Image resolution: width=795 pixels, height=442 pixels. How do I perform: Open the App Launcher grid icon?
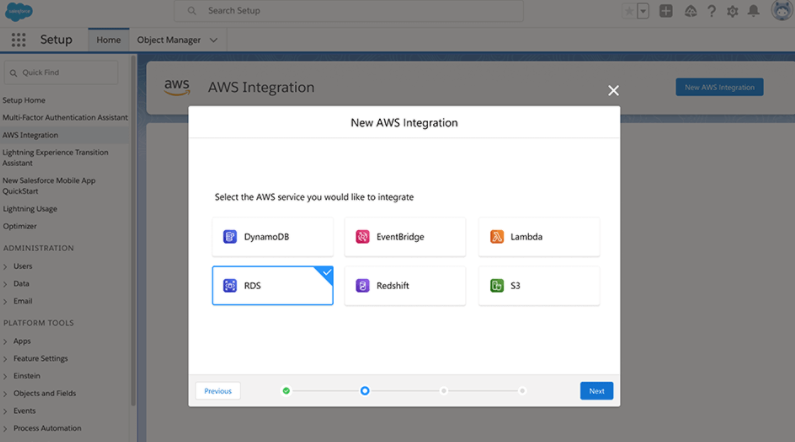[x=18, y=40]
